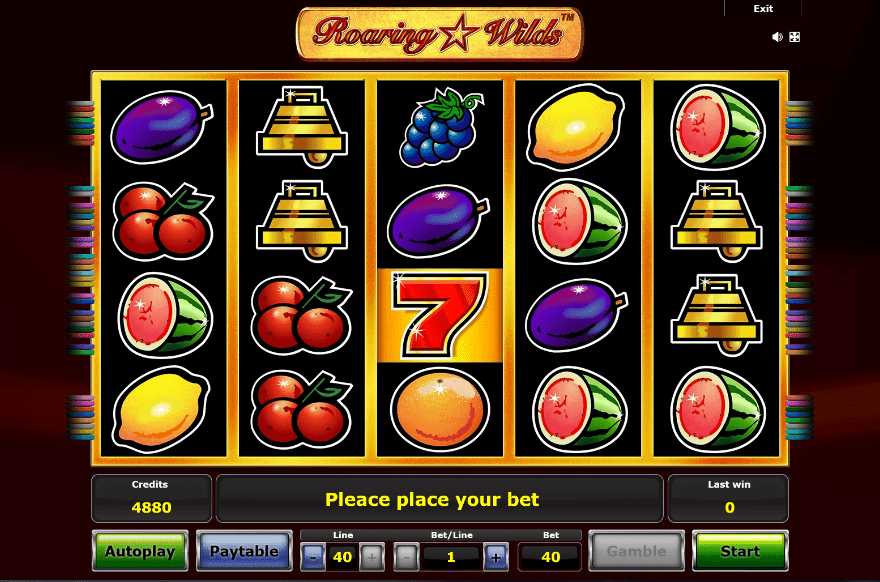Click the orange fruit symbol
The height and width of the screenshot is (582, 880).
[439, 410]
